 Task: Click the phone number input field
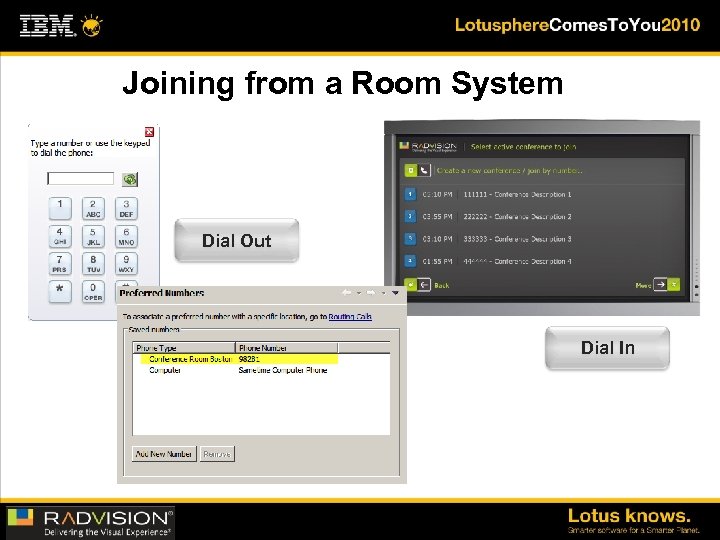coord(81,179)
